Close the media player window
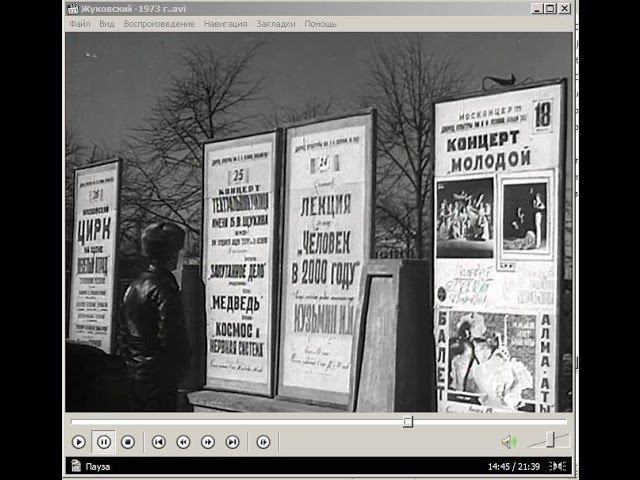Screen dimensions: 640x480 (564, 9)
